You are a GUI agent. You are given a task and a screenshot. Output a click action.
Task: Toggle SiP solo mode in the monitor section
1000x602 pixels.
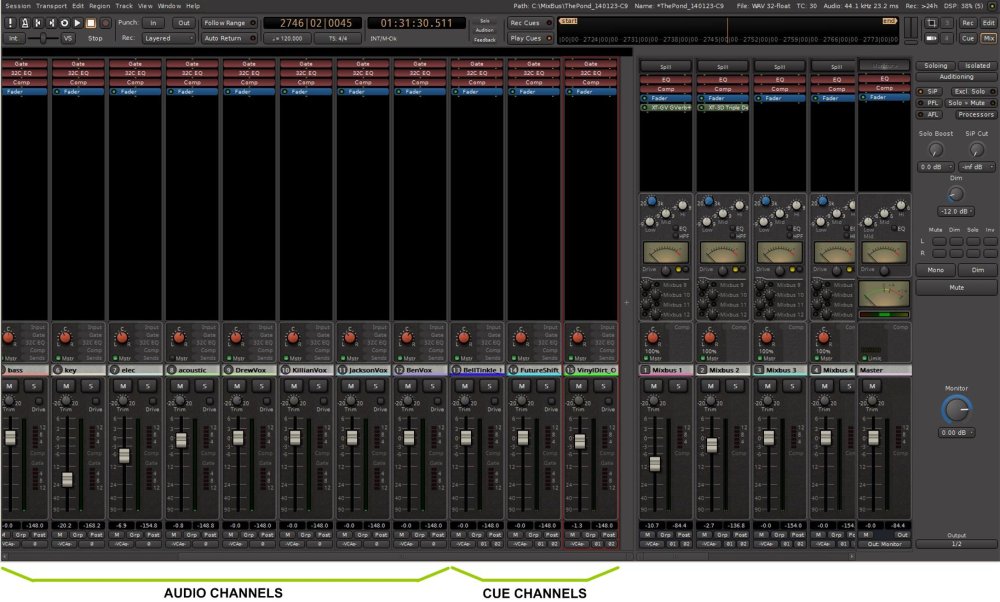click(x=930, y=91)
